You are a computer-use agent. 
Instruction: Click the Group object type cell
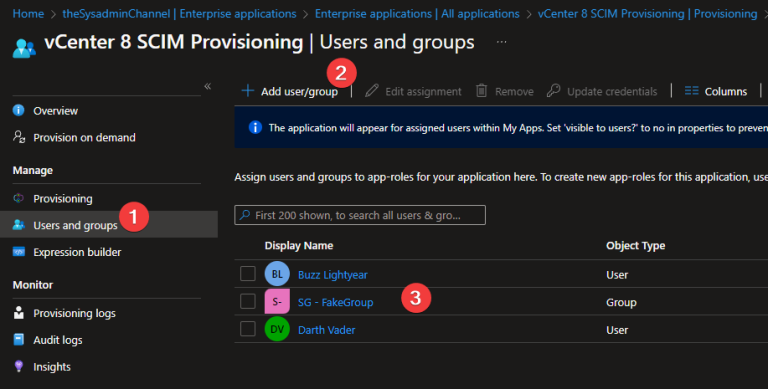(621, 302)
